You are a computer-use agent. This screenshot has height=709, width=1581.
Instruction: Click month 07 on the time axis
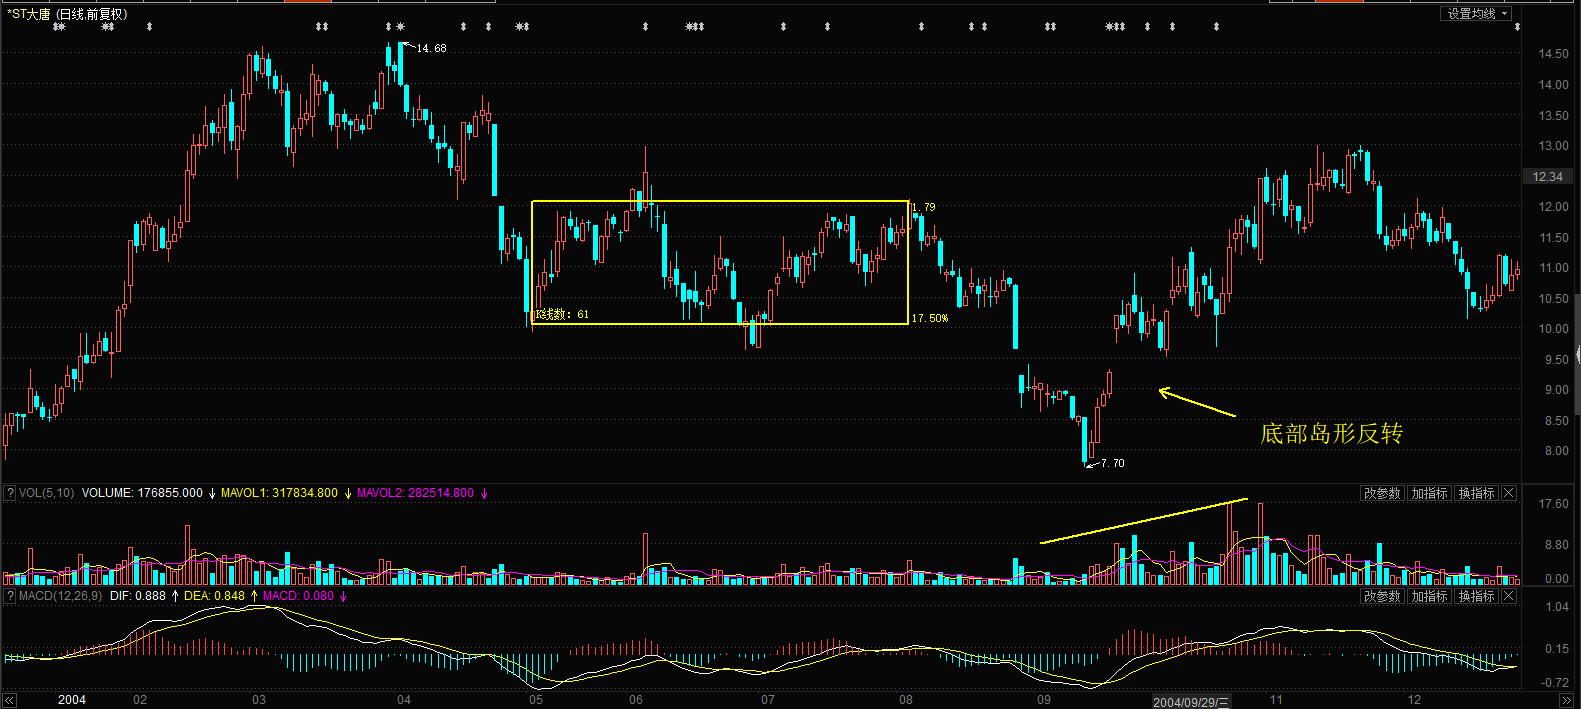767,700
